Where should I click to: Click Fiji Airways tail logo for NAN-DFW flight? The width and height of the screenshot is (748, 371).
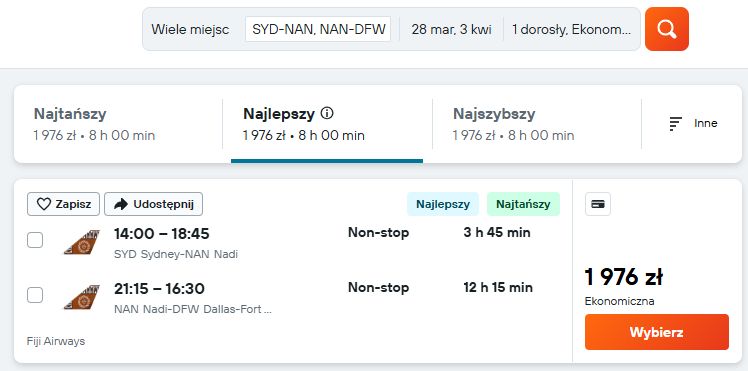(x=82, y=297)
